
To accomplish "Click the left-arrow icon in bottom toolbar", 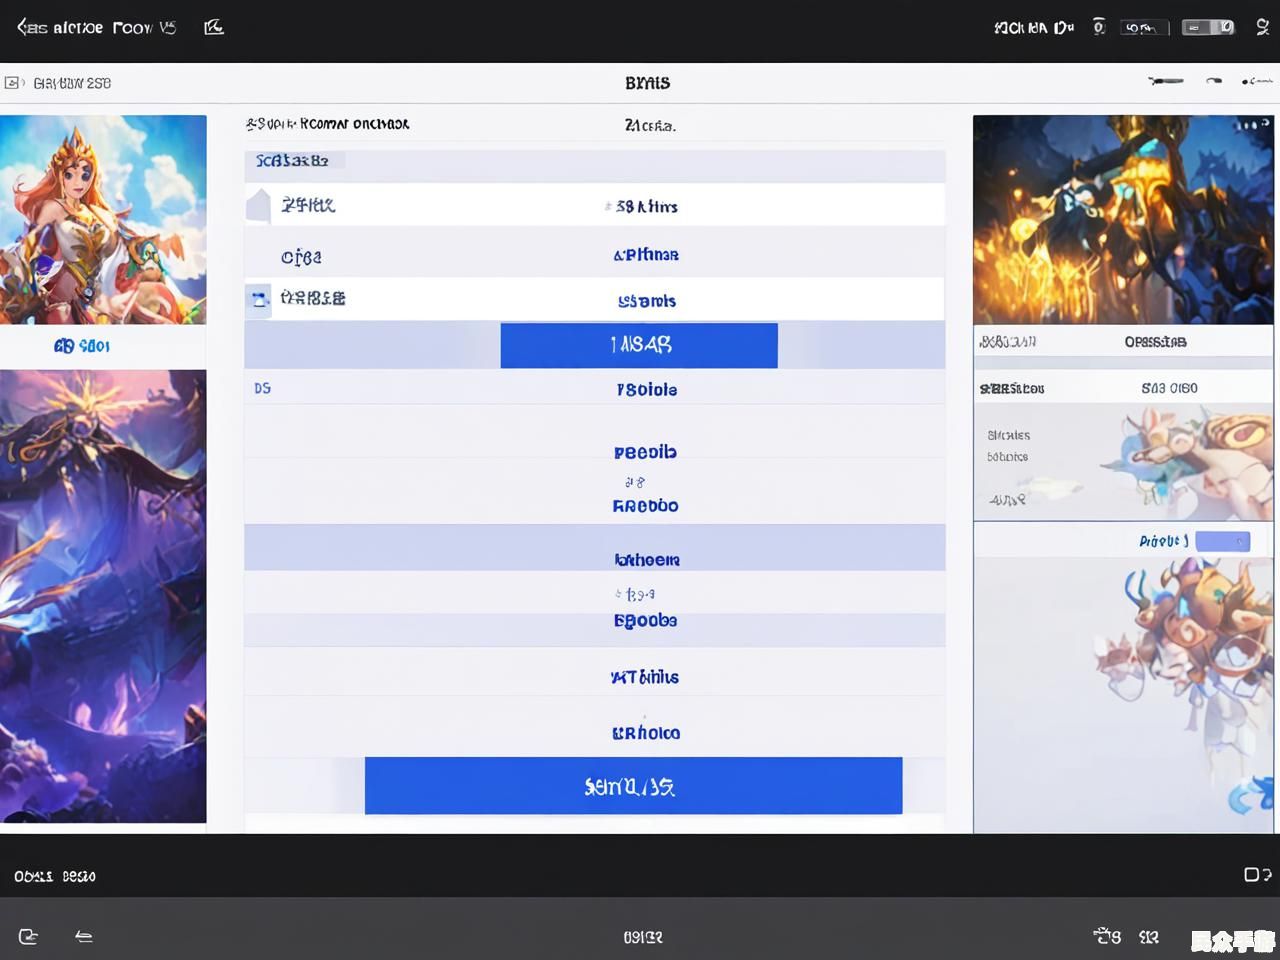I will click(x=84, y=936).
